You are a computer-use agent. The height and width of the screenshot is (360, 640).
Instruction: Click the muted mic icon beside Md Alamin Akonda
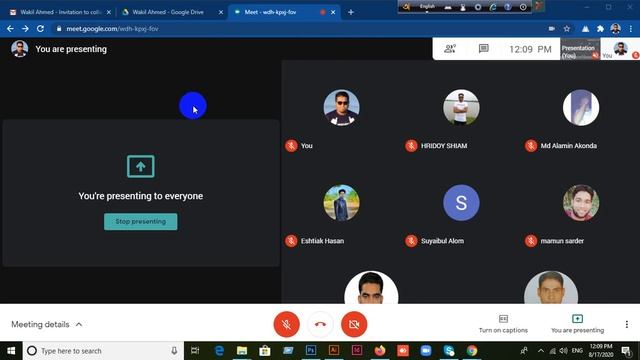tap(531, 146)
